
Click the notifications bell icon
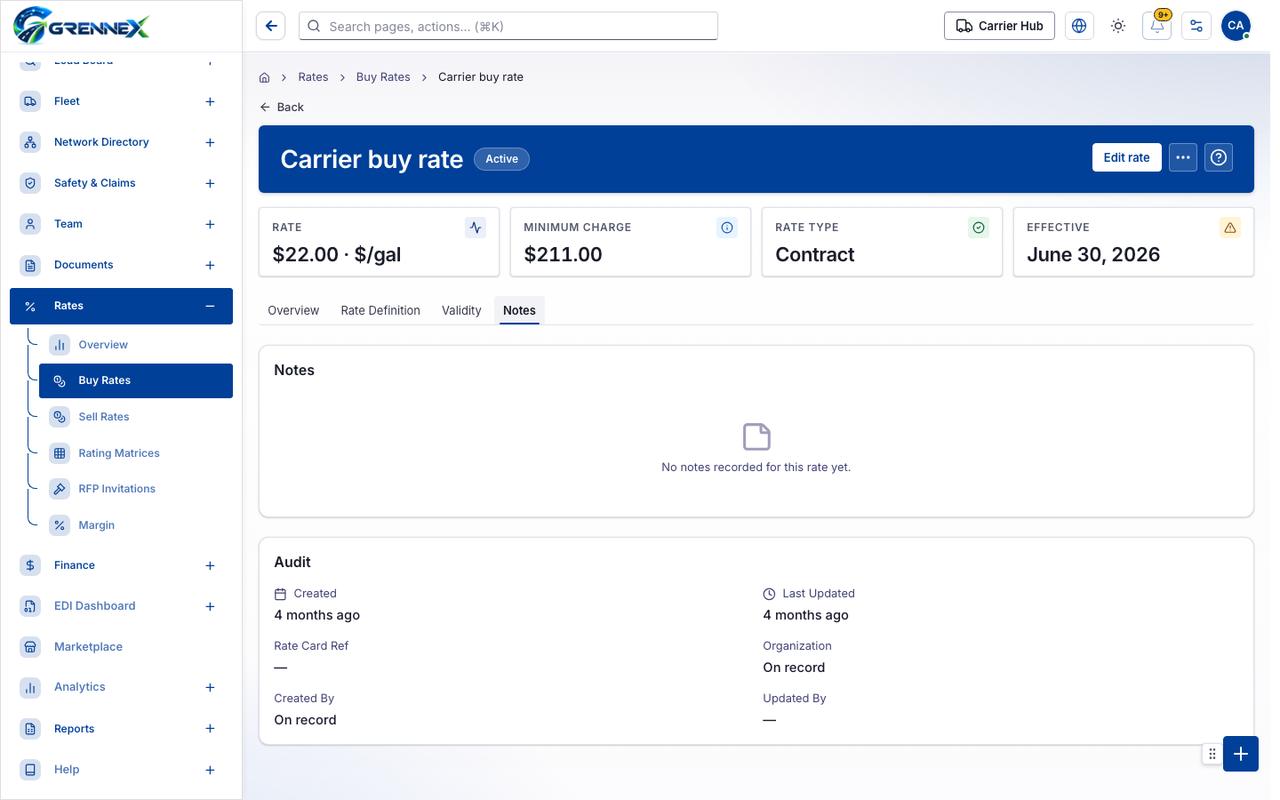click(x=1157, y=26)
